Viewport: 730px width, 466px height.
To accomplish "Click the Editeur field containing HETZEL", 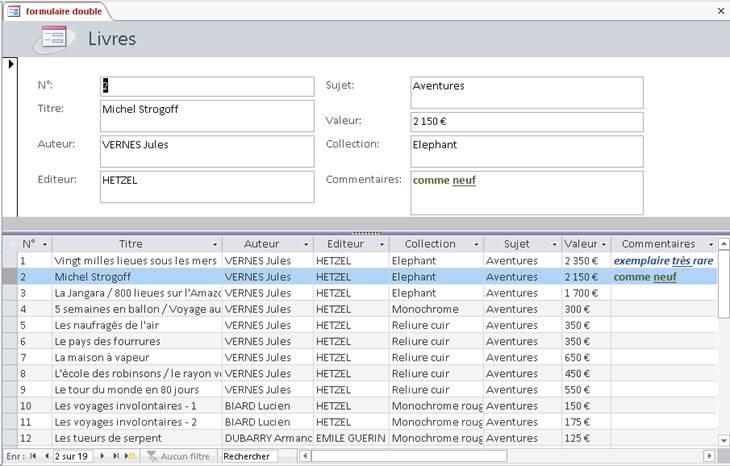I will point(207,187).
